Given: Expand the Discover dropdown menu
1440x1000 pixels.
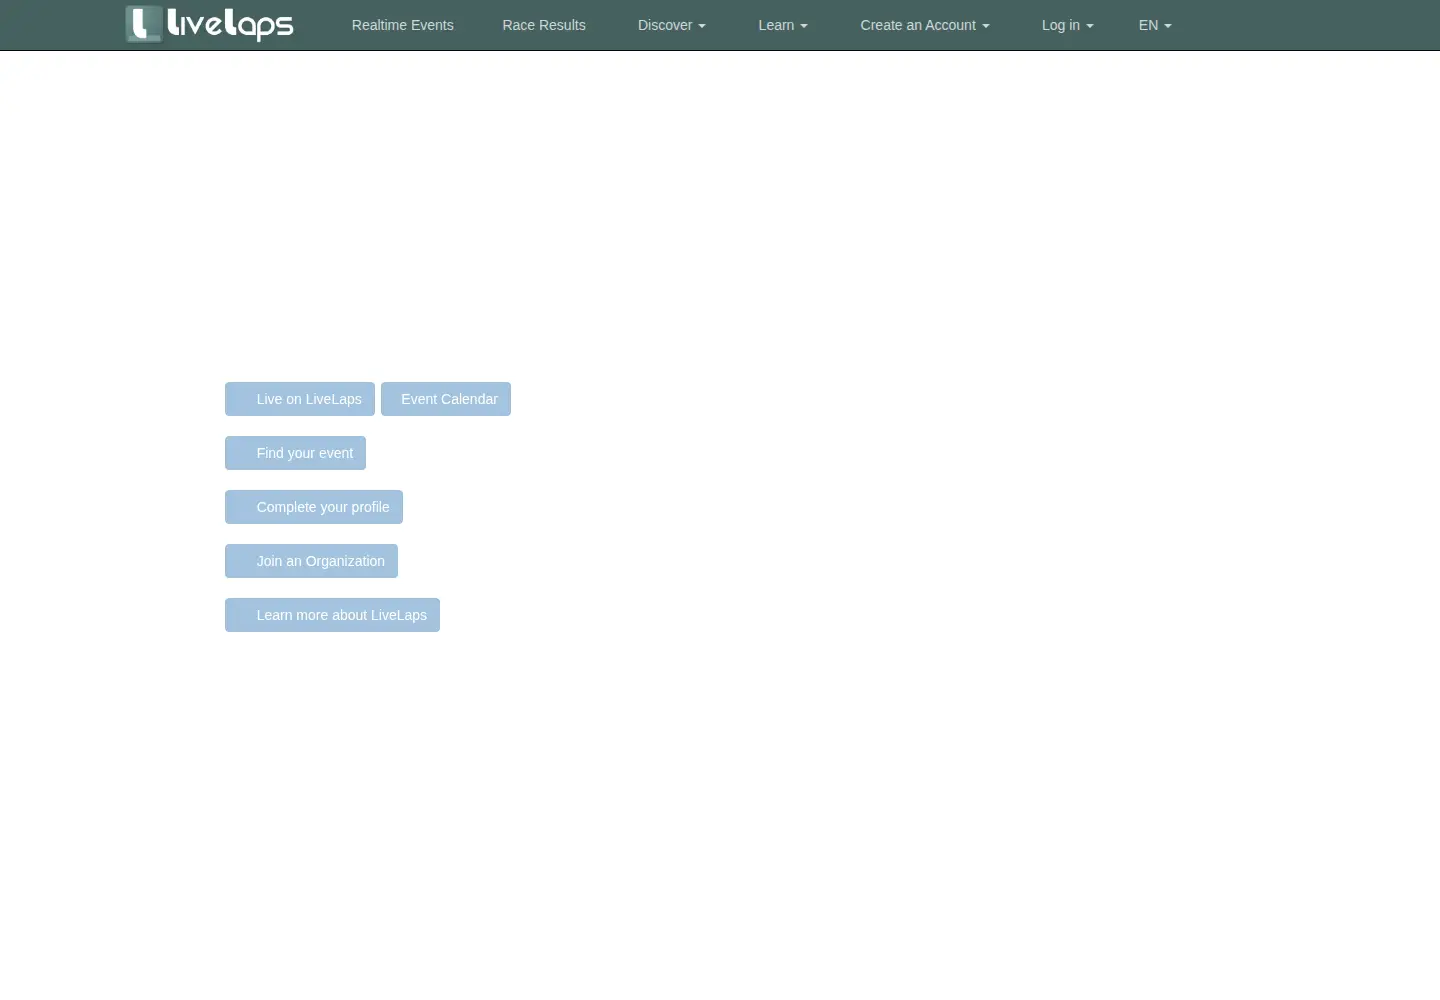Looking at the screenshot, I should 672,25.
